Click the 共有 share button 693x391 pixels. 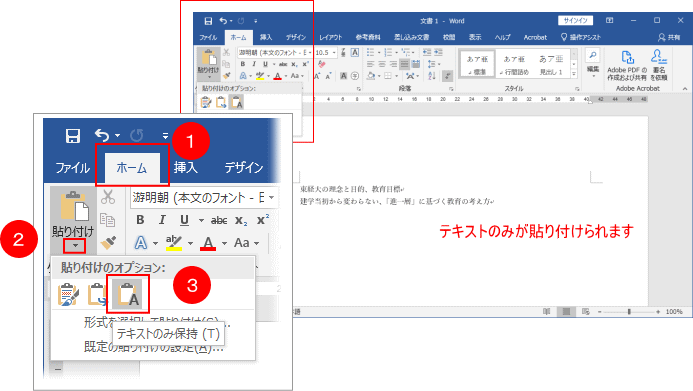coord(669,37)
